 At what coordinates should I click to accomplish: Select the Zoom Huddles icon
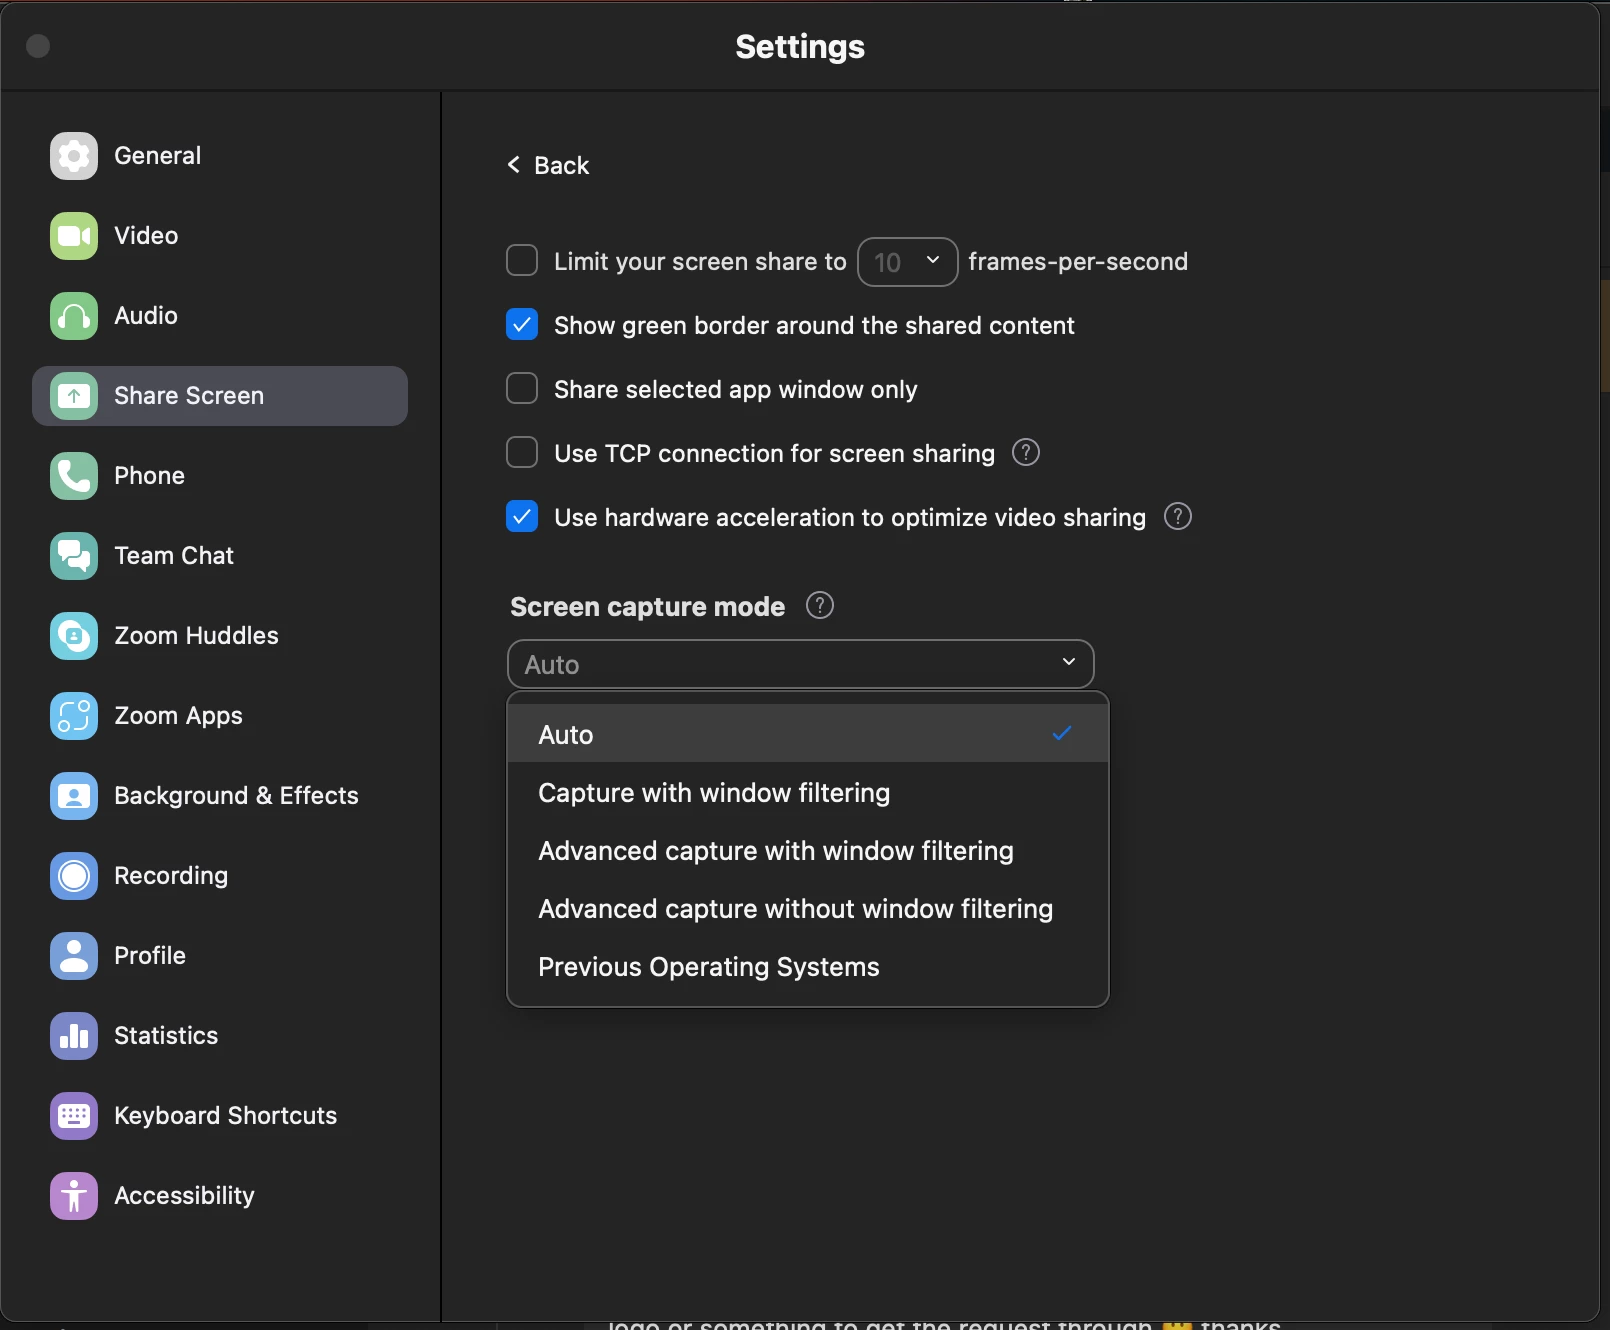[74, 636]
